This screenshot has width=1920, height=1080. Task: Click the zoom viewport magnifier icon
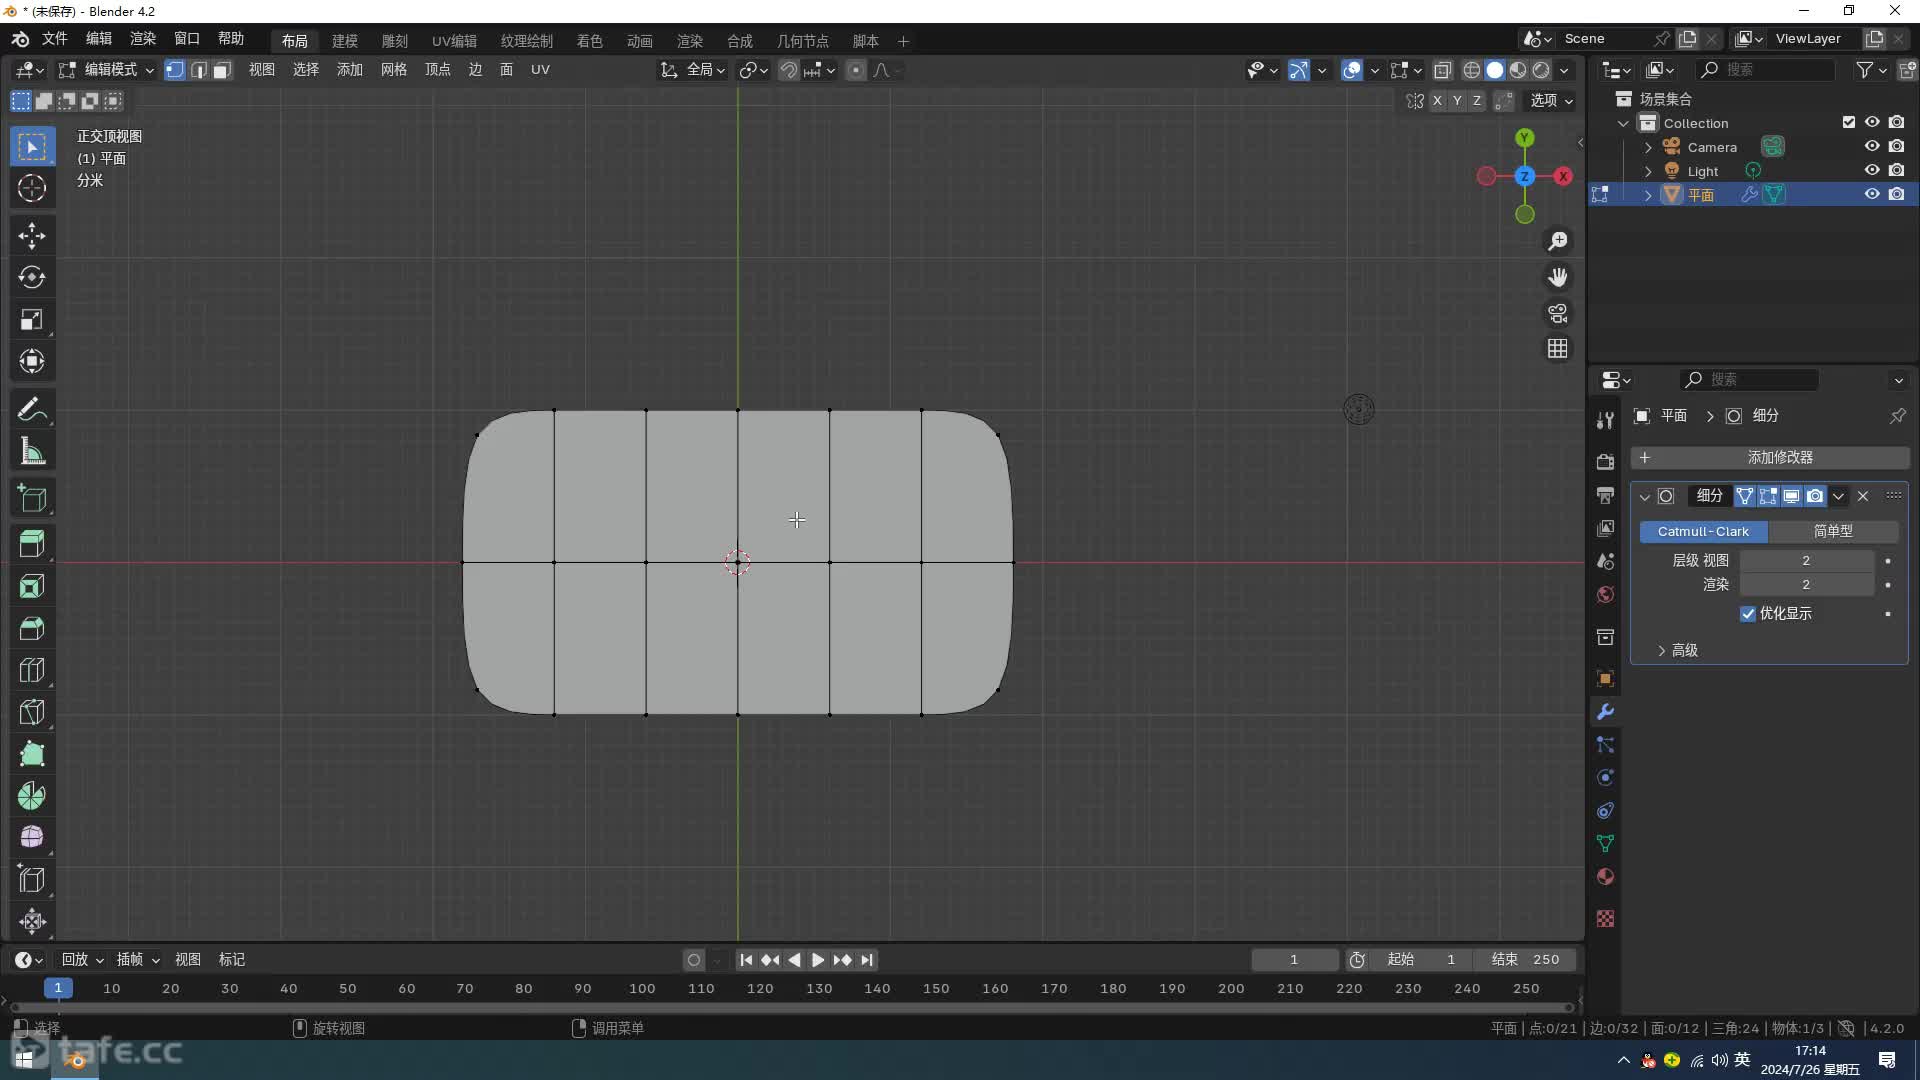(x=1558, y=242)
